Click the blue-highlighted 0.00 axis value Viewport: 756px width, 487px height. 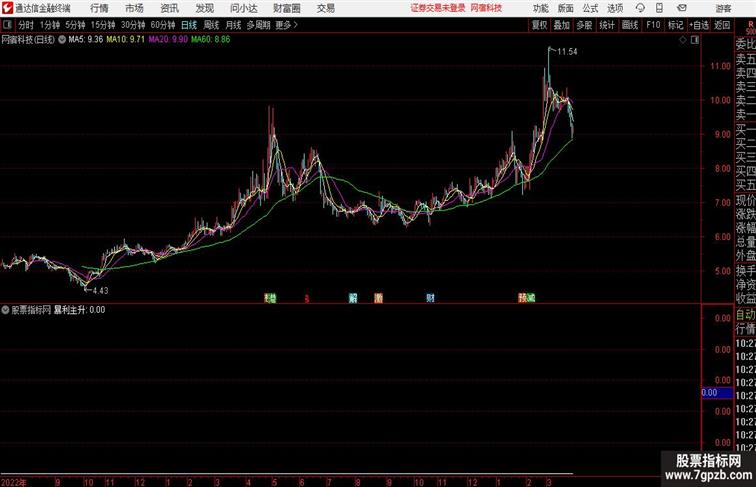[717, 393]
